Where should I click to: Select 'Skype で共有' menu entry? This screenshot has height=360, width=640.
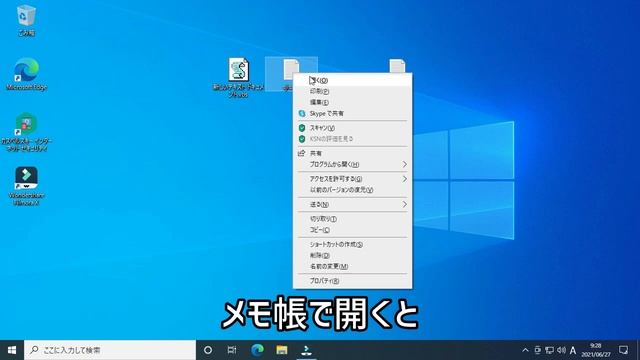pos(353,113)
